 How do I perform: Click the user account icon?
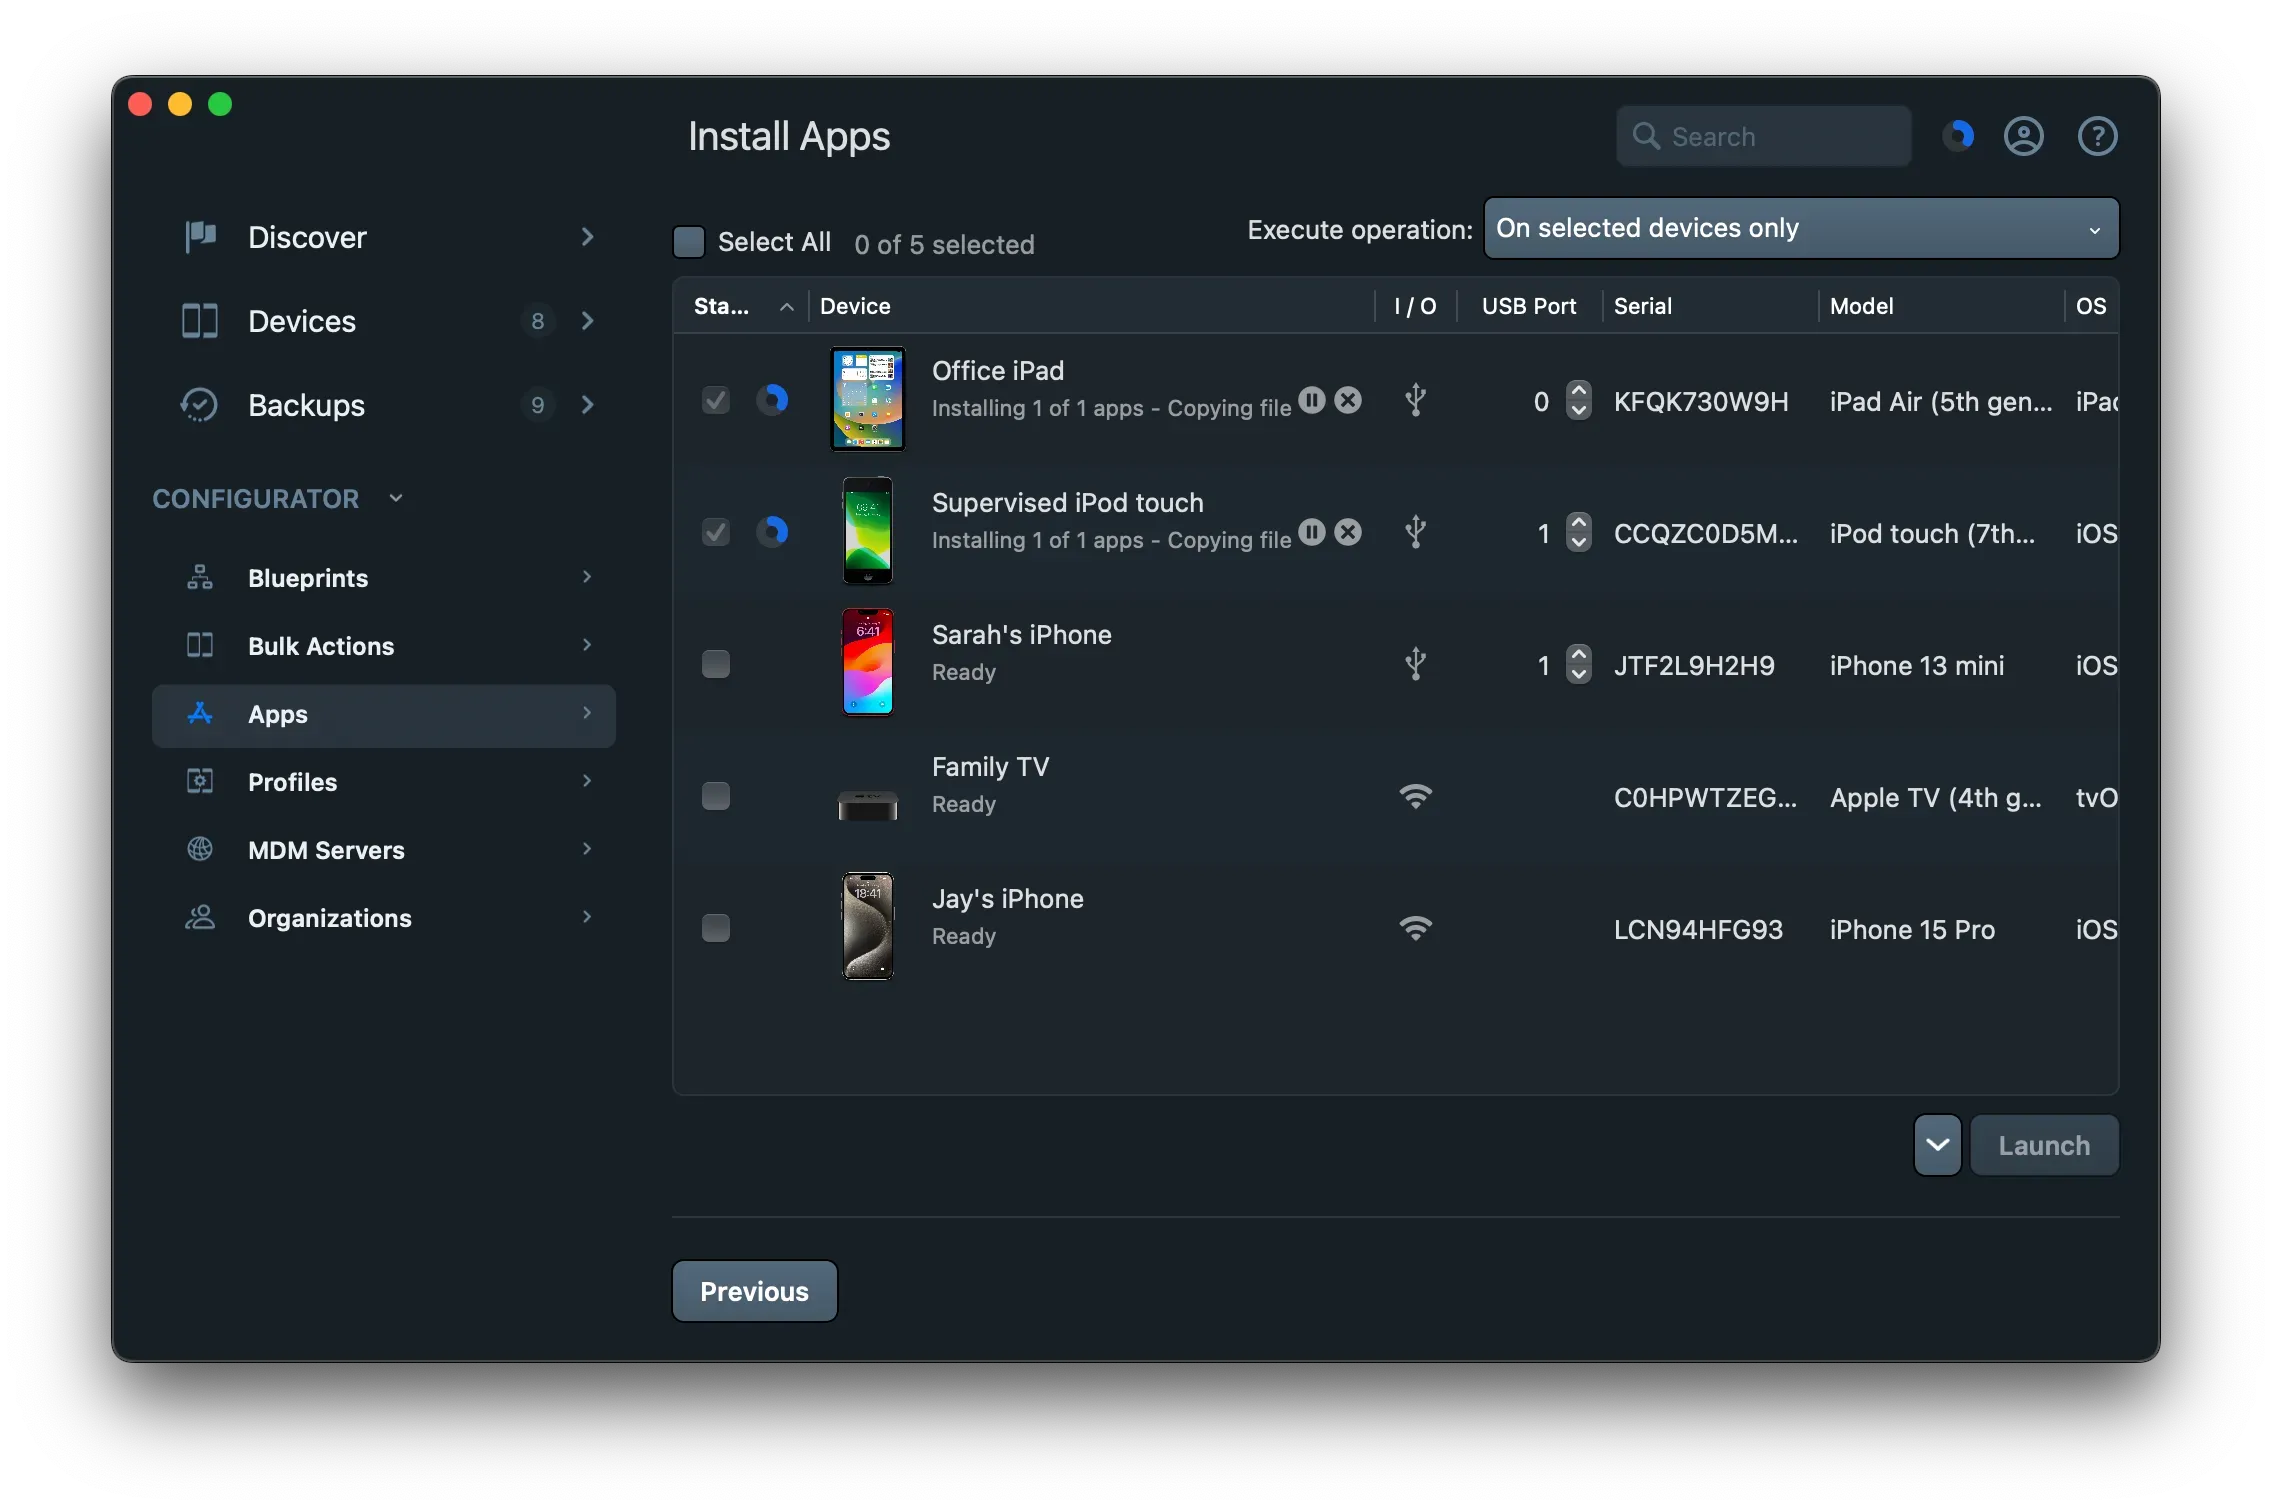[x=2024, y=136]
